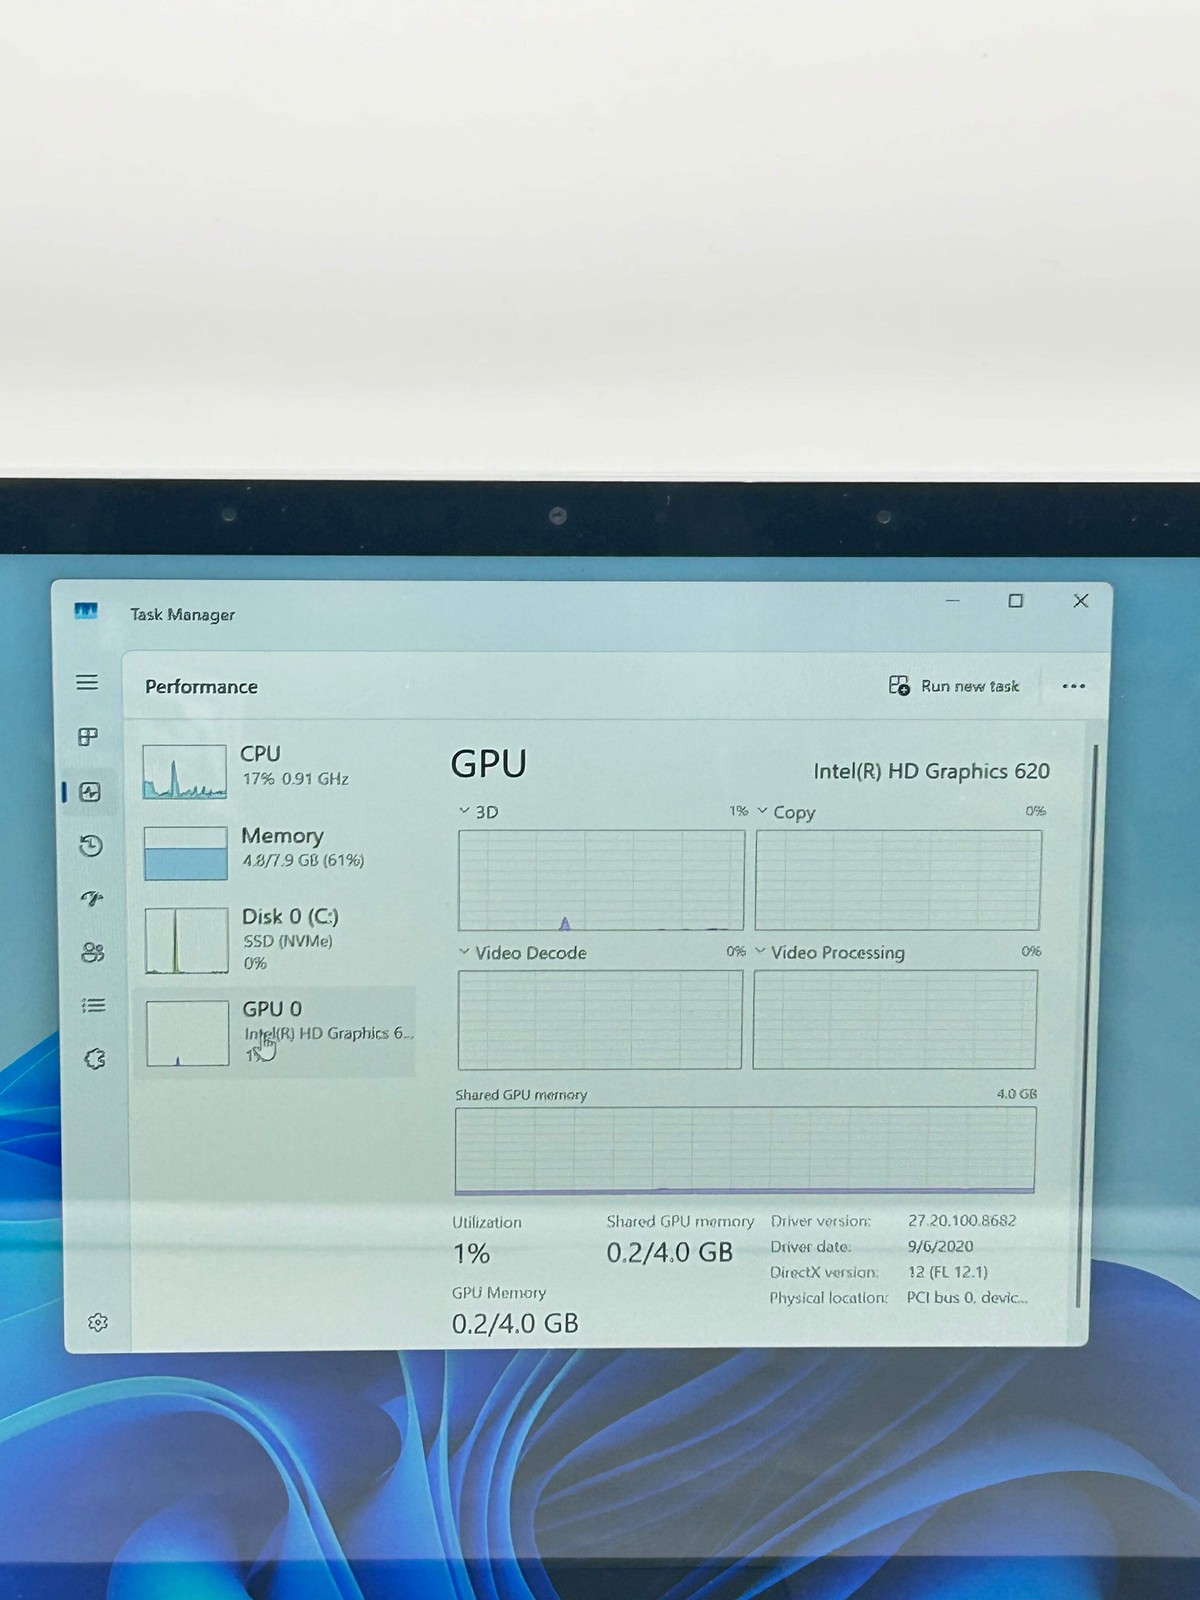
Task: Click the Shared GPU memory graph
Action: point(745,1151)
